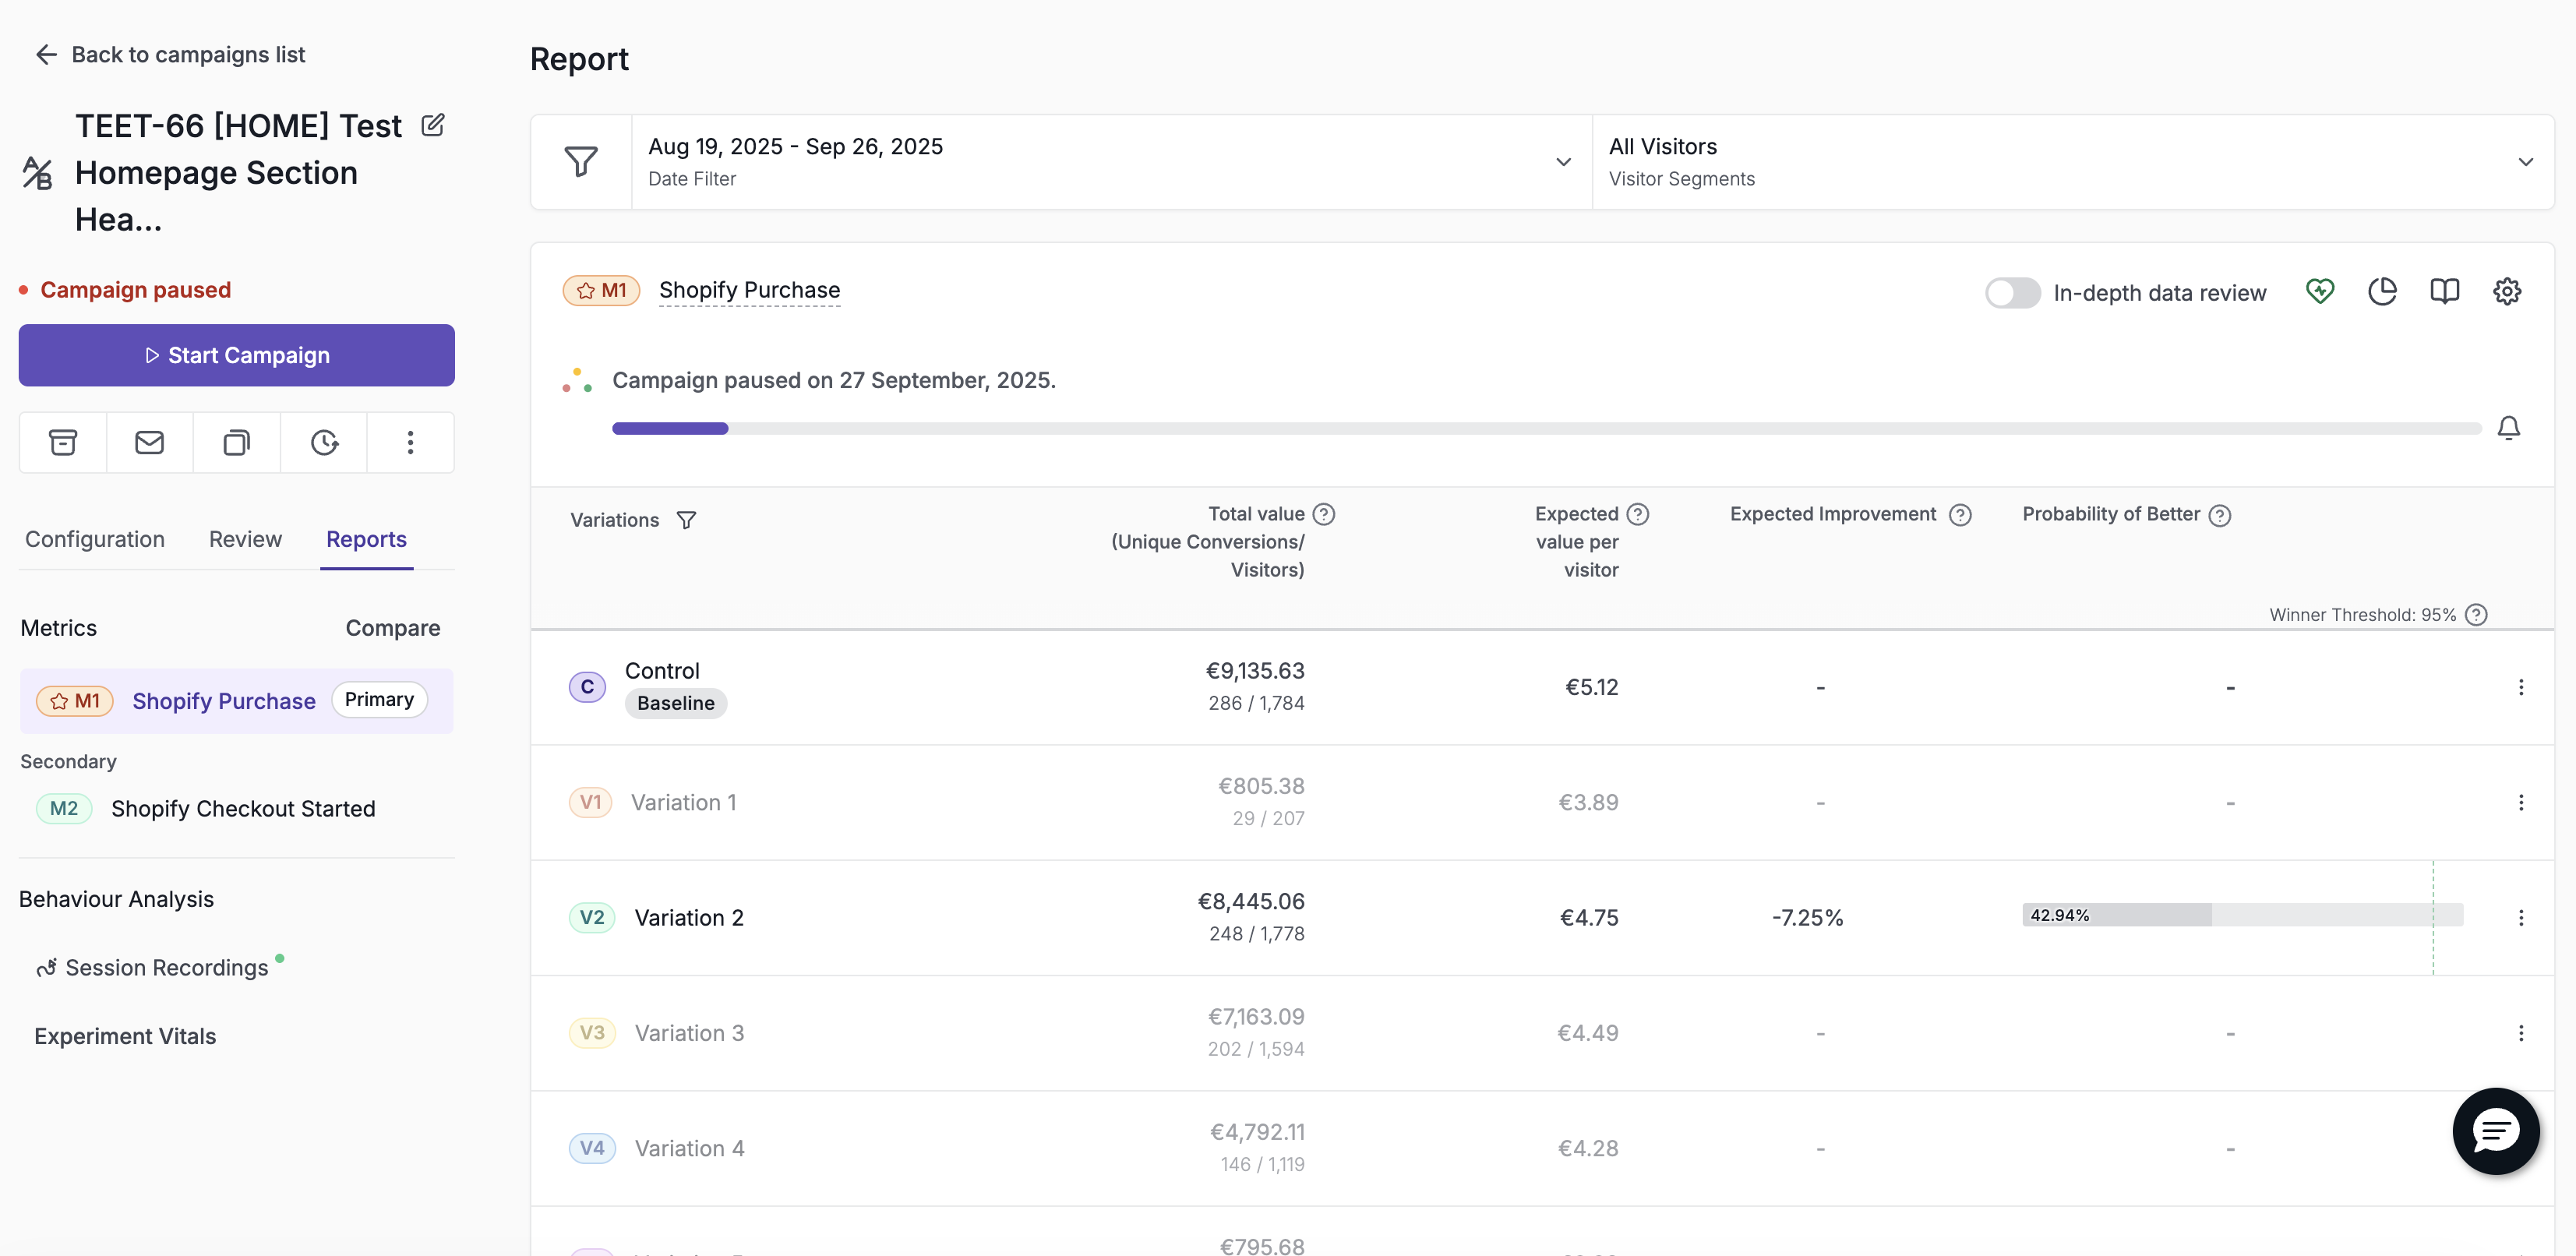Image resolution: width=2576 pixels, height=1256 pixels.
Task: Switch to the Review tab
Action: pyautogui.click(x=245, y=539)
